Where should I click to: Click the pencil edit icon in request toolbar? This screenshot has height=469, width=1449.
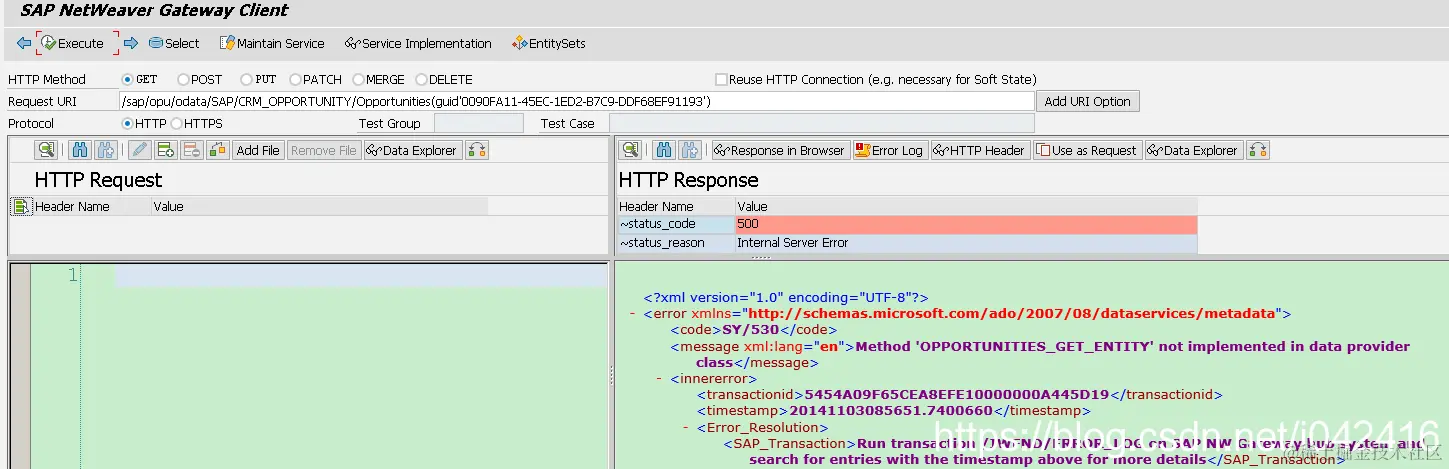pyautogui.click(x=140, y=150)
